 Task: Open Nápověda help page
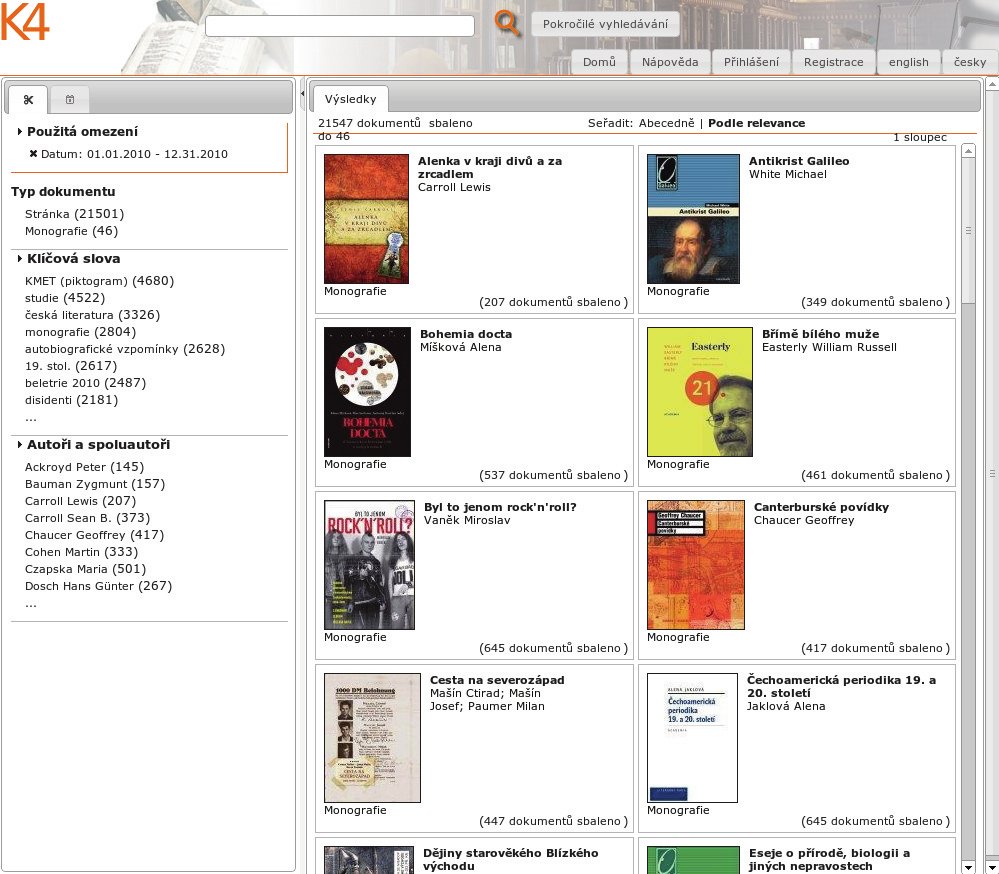tap(670, 62)
